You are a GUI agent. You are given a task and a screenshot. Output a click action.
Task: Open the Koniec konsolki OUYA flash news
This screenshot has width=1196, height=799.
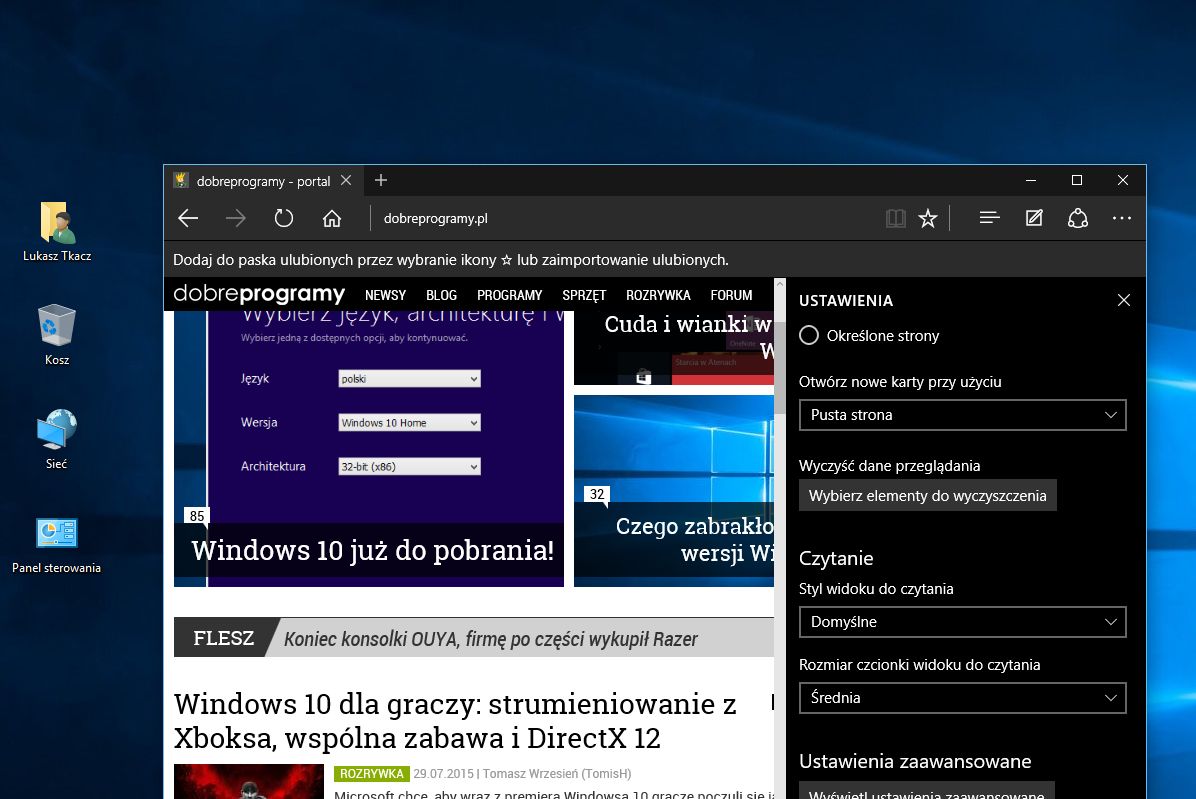[x=490, y=639]
